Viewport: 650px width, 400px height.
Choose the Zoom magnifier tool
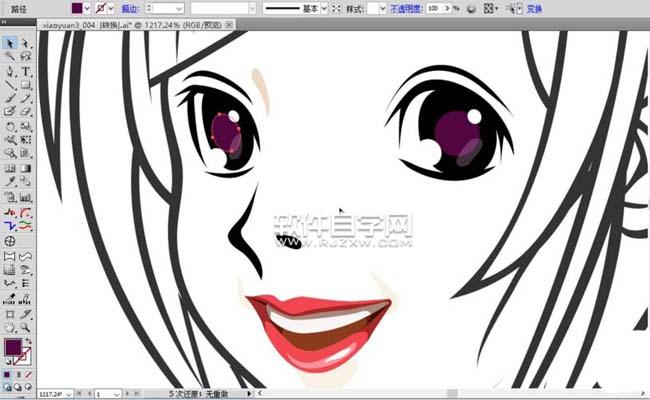pos(26,327)
